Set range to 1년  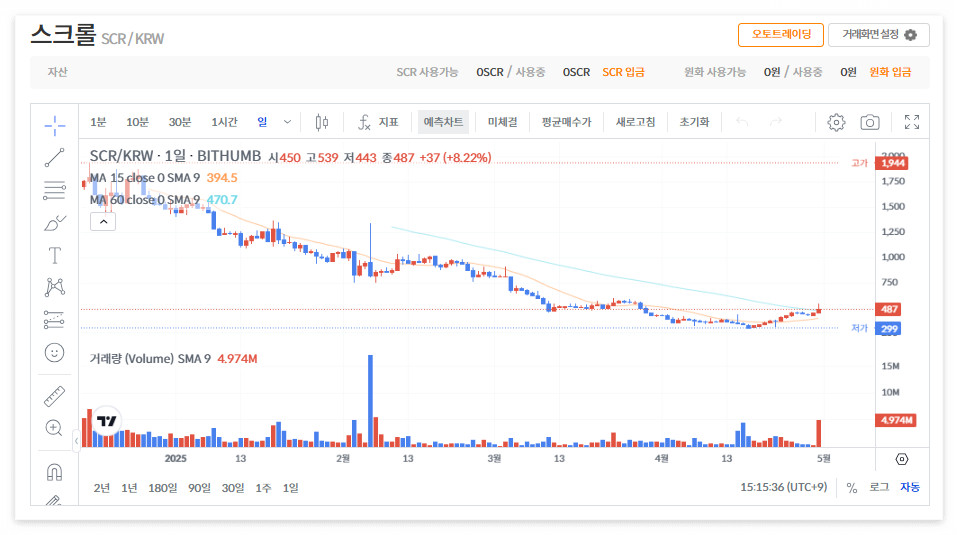(130, 488)
